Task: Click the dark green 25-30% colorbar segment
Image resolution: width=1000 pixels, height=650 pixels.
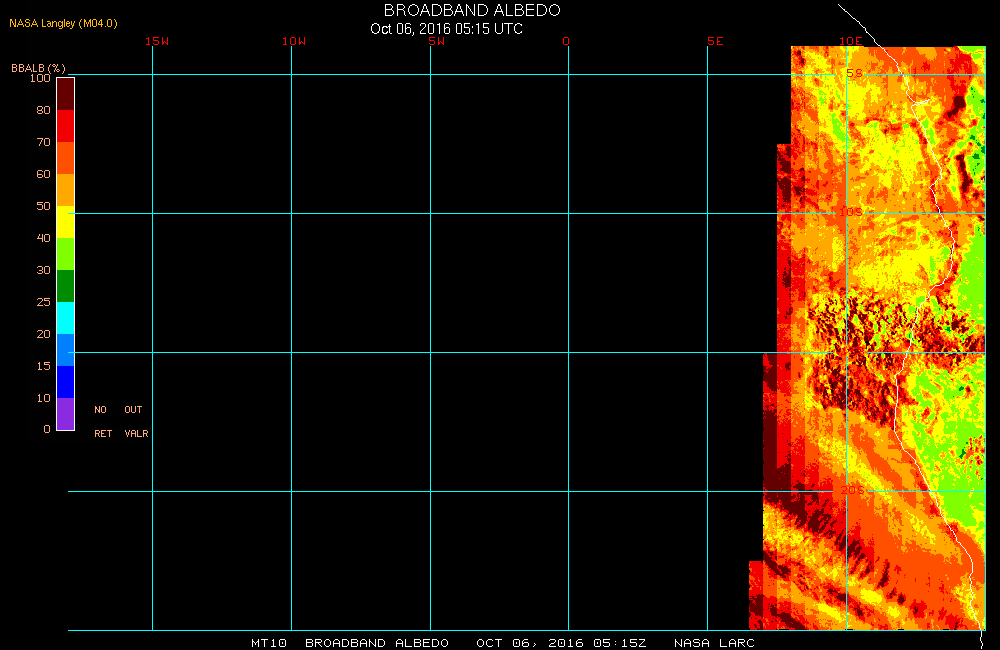Action: click(65, 286)
